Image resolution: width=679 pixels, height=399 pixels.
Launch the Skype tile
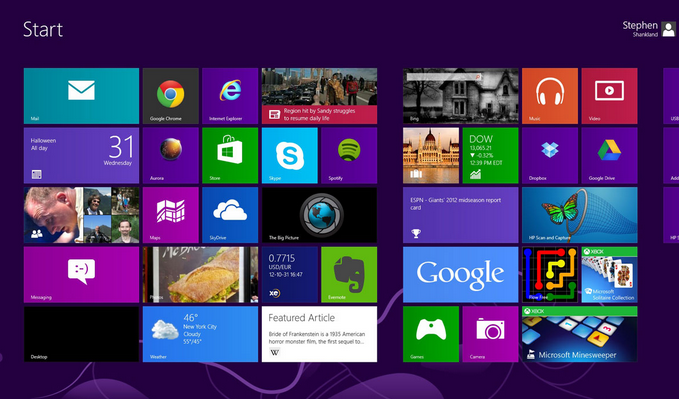click(290, 156)
